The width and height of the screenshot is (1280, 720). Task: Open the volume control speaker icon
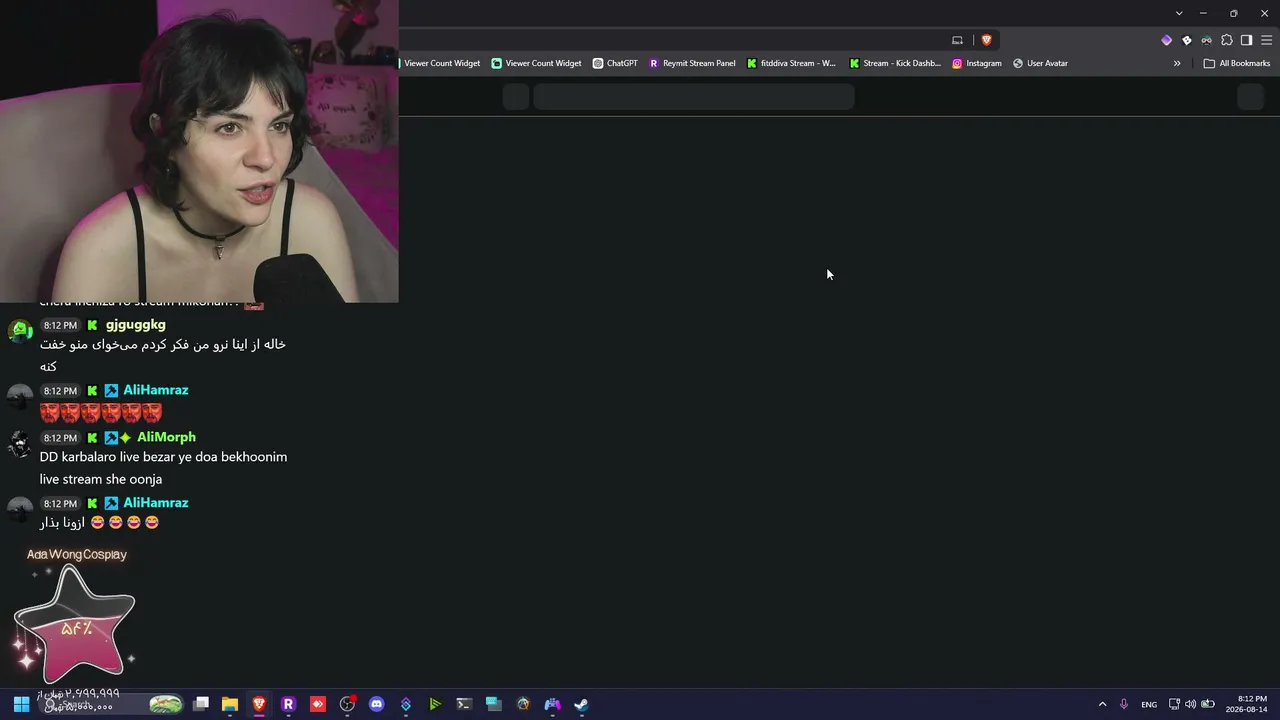1190,704
